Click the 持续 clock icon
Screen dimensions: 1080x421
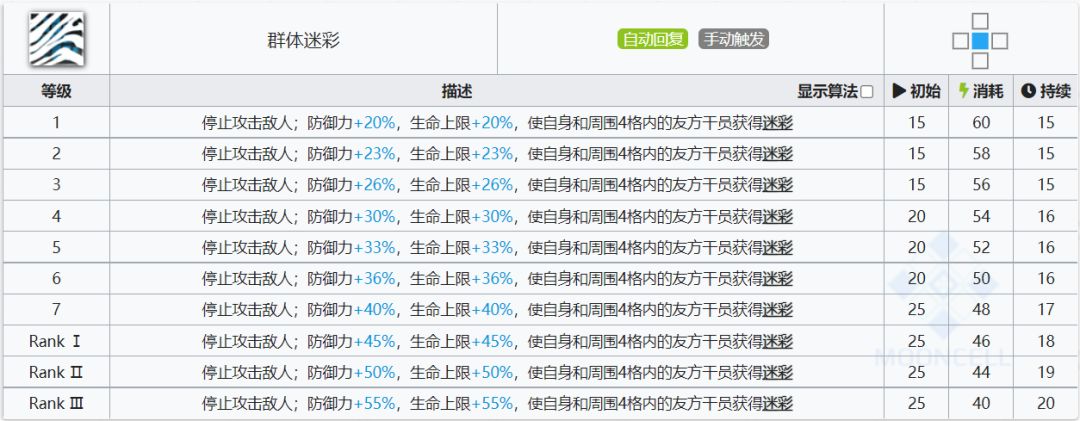[x=1028, y=91]
